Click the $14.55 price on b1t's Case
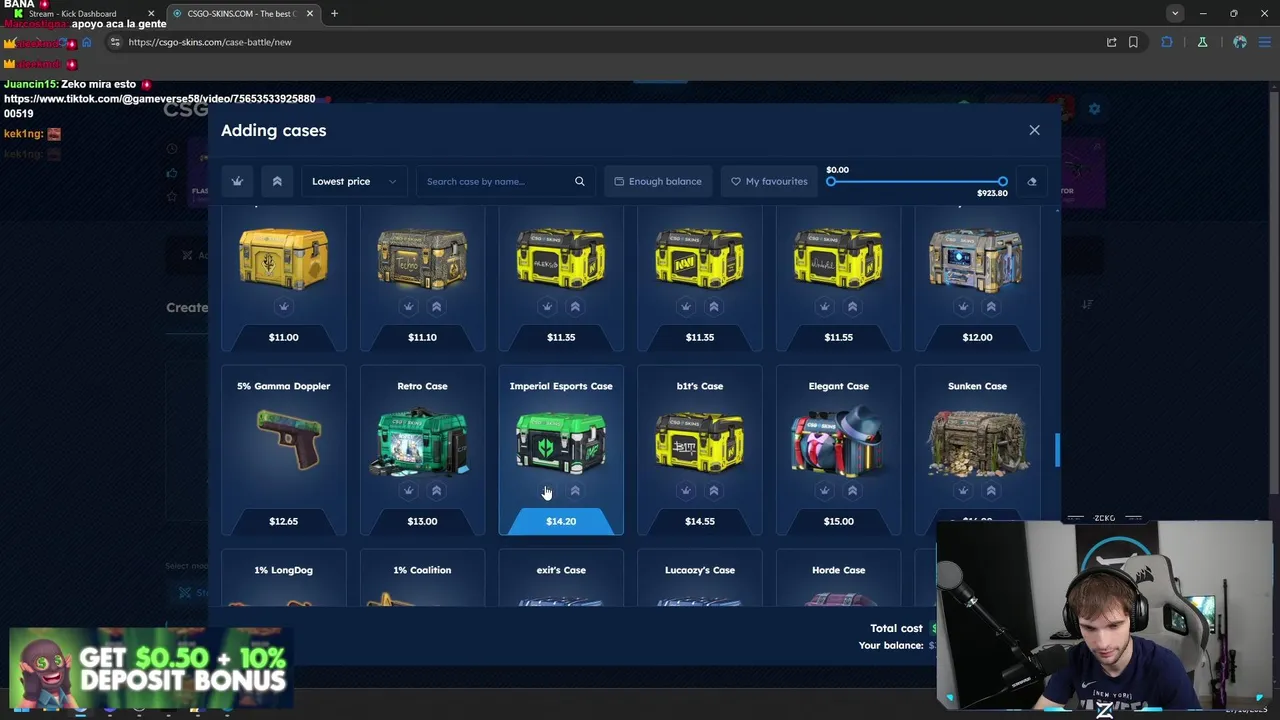The height and width of the screenshot is (720, 1280). (x=700, y=521)
